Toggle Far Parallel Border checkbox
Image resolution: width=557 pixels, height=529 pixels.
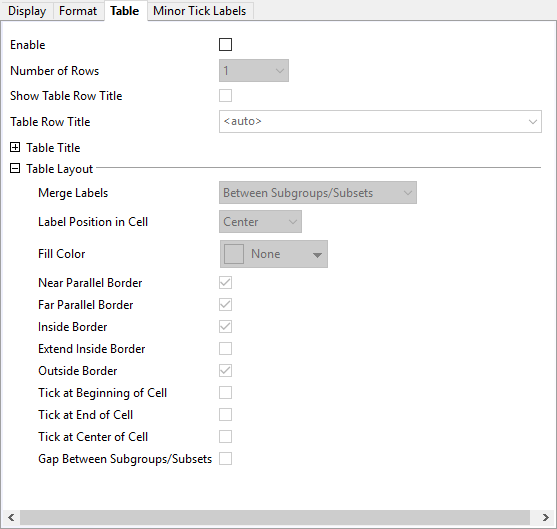tap(225, 305)
